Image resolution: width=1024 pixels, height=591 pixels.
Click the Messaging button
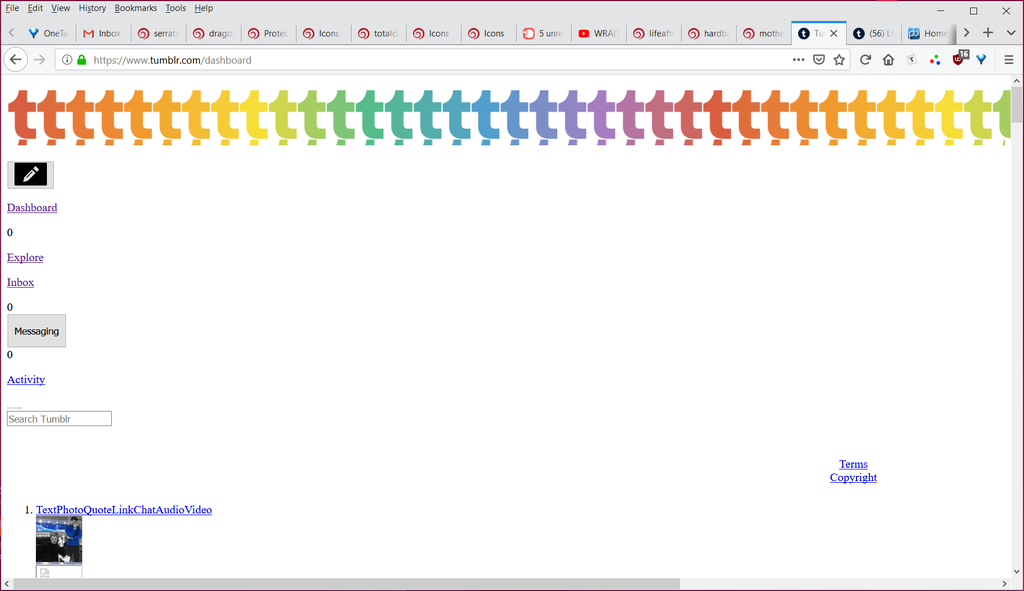(x=37, y=331)
